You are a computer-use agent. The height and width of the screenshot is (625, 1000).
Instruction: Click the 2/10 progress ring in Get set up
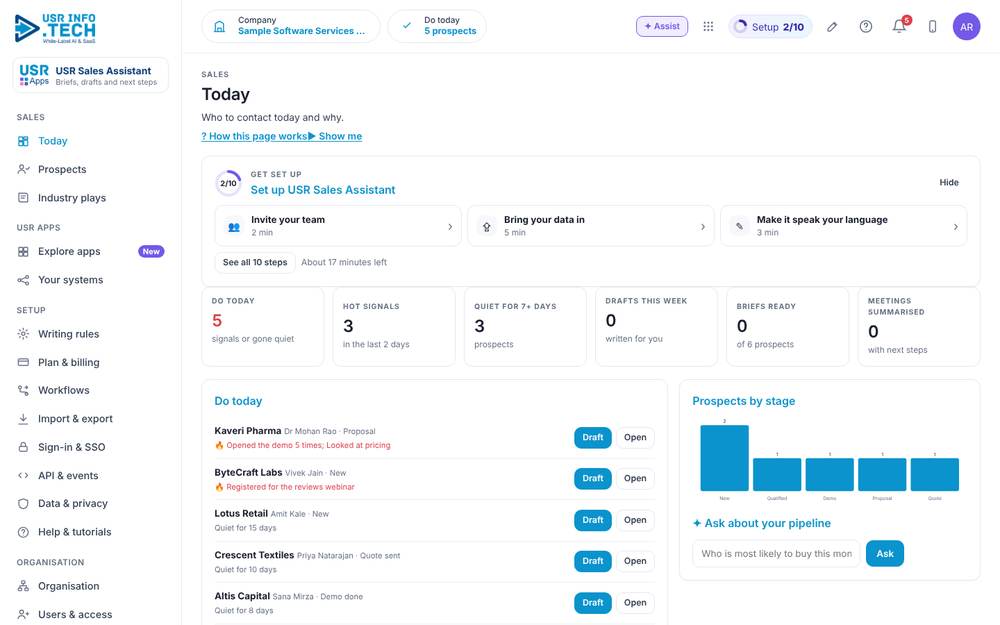228,183
